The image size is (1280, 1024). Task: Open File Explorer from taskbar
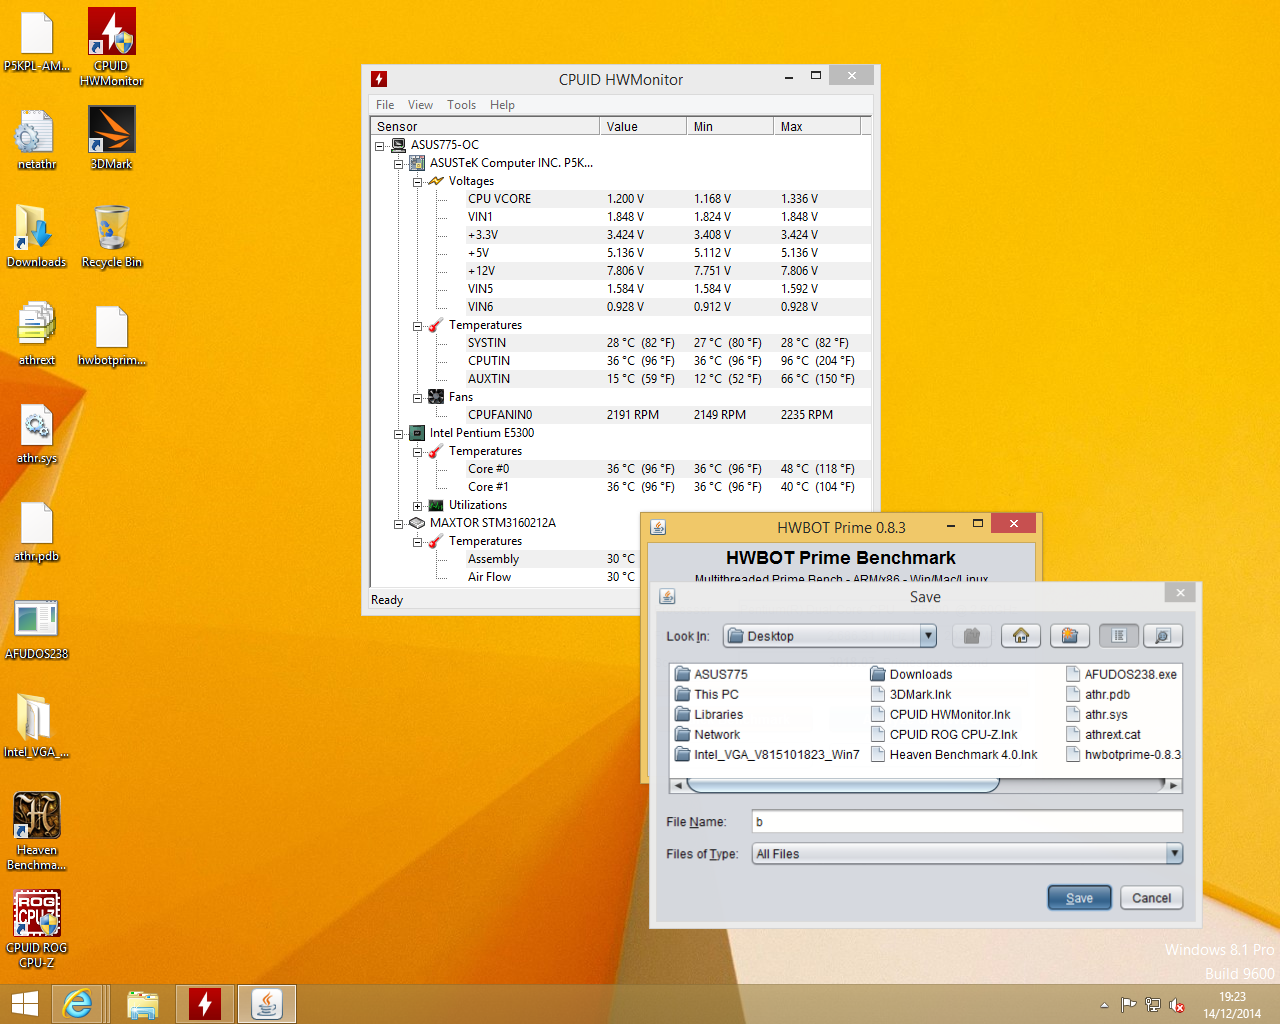[142, 1004]
